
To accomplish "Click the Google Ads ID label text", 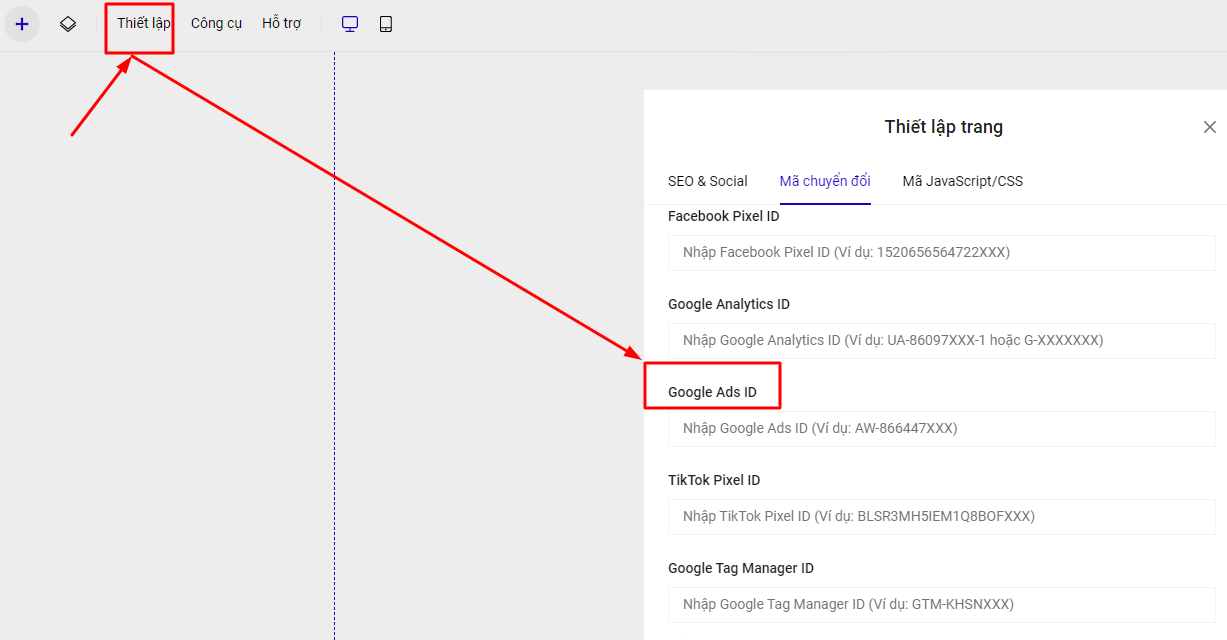I will pyautogui.click(x=712, y=392).
